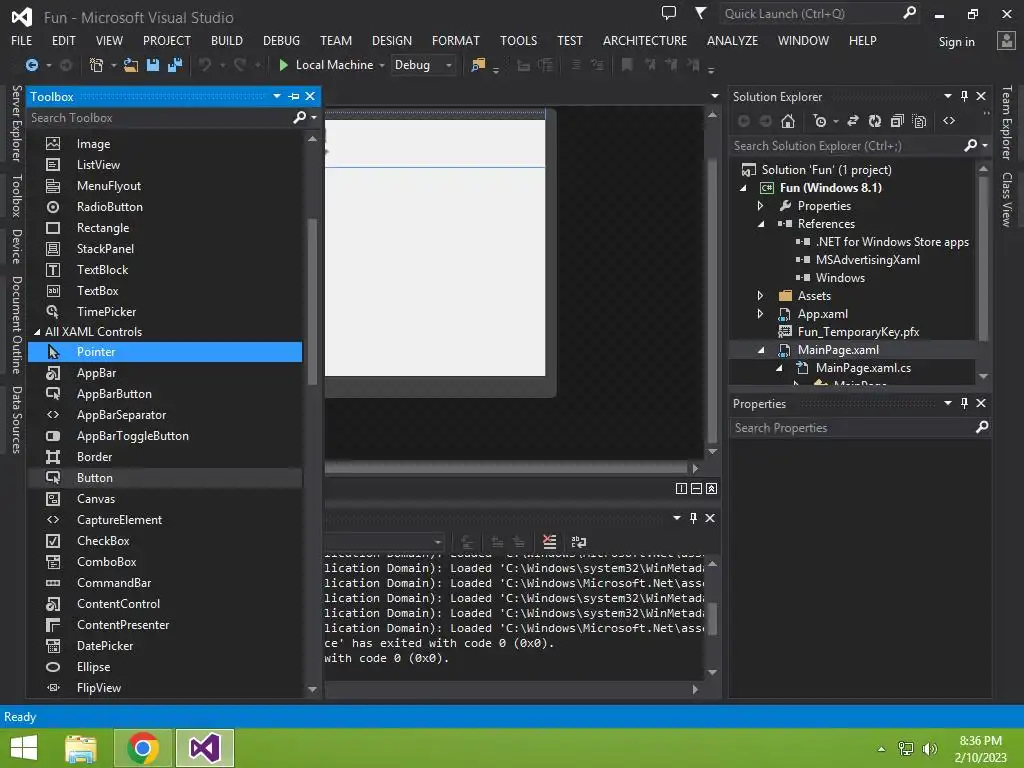Click the Quick Launch search magnifier icon

909,12
